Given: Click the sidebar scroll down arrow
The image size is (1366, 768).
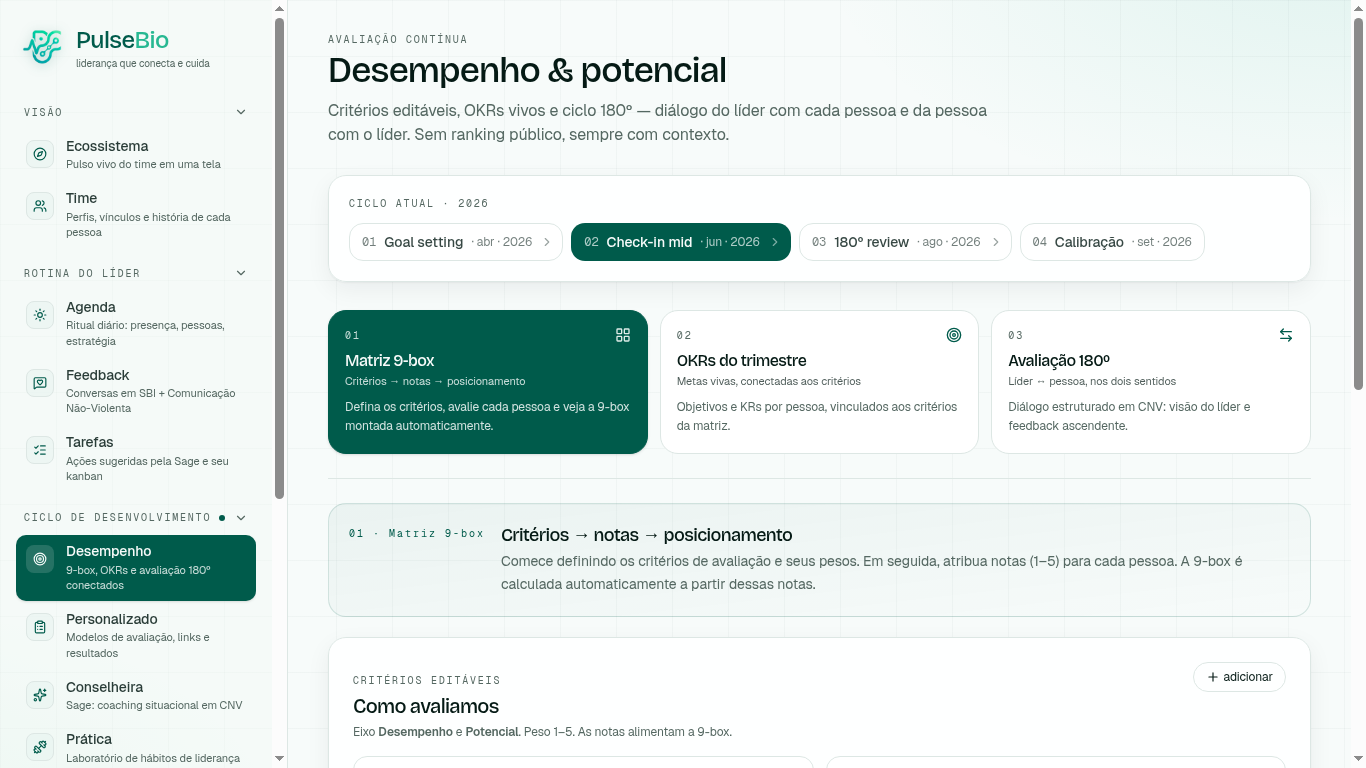Looking at the screenshot, I should 280,759.
